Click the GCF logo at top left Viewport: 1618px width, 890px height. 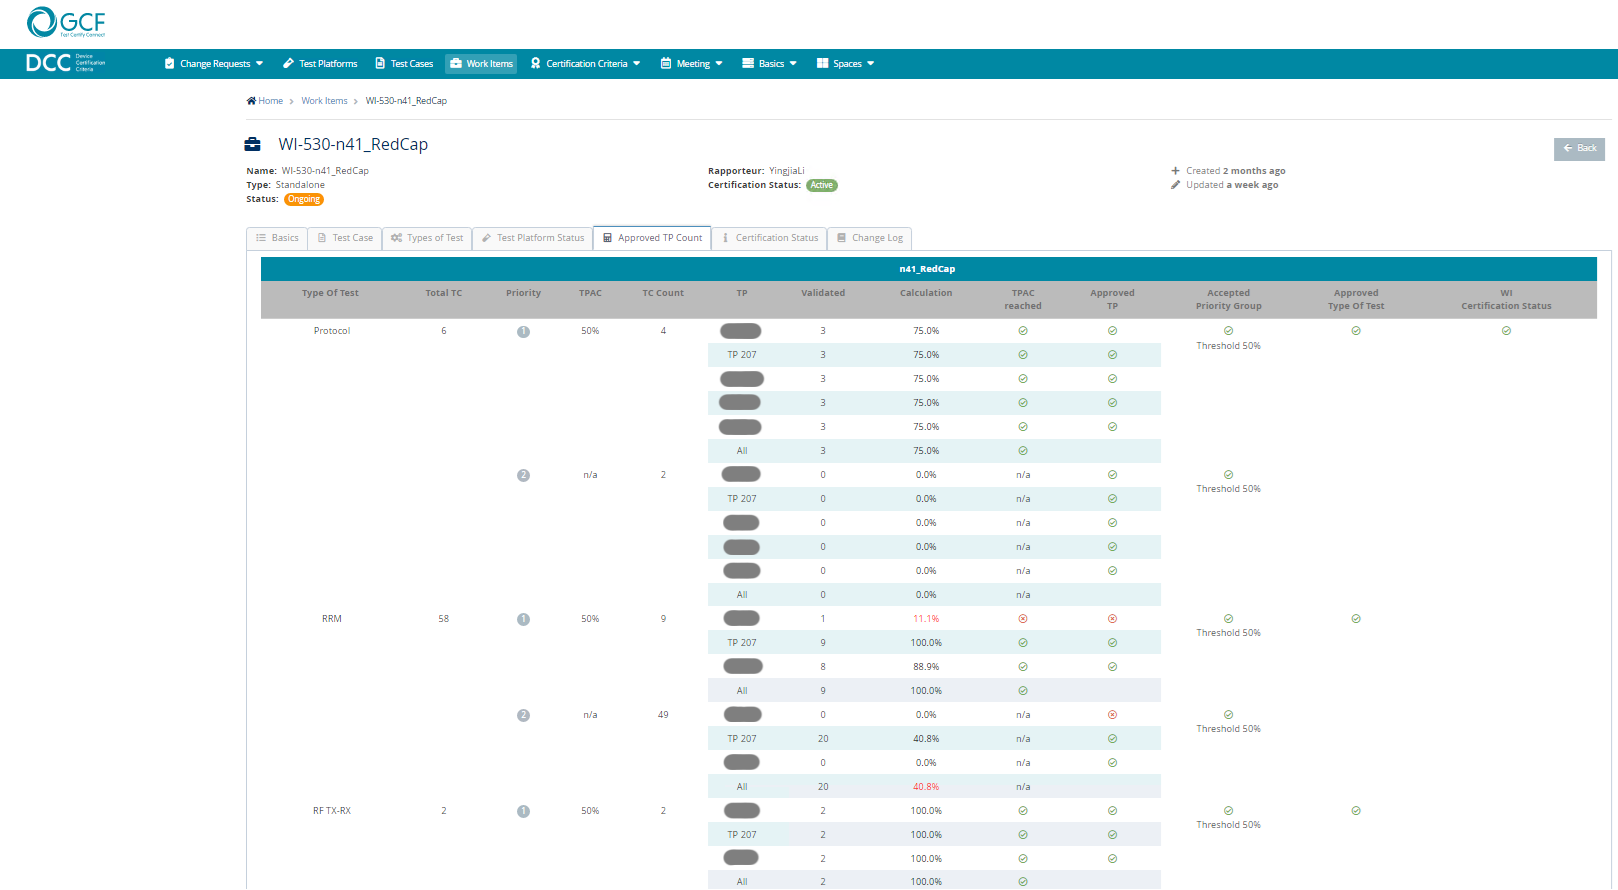click(66, 22)
